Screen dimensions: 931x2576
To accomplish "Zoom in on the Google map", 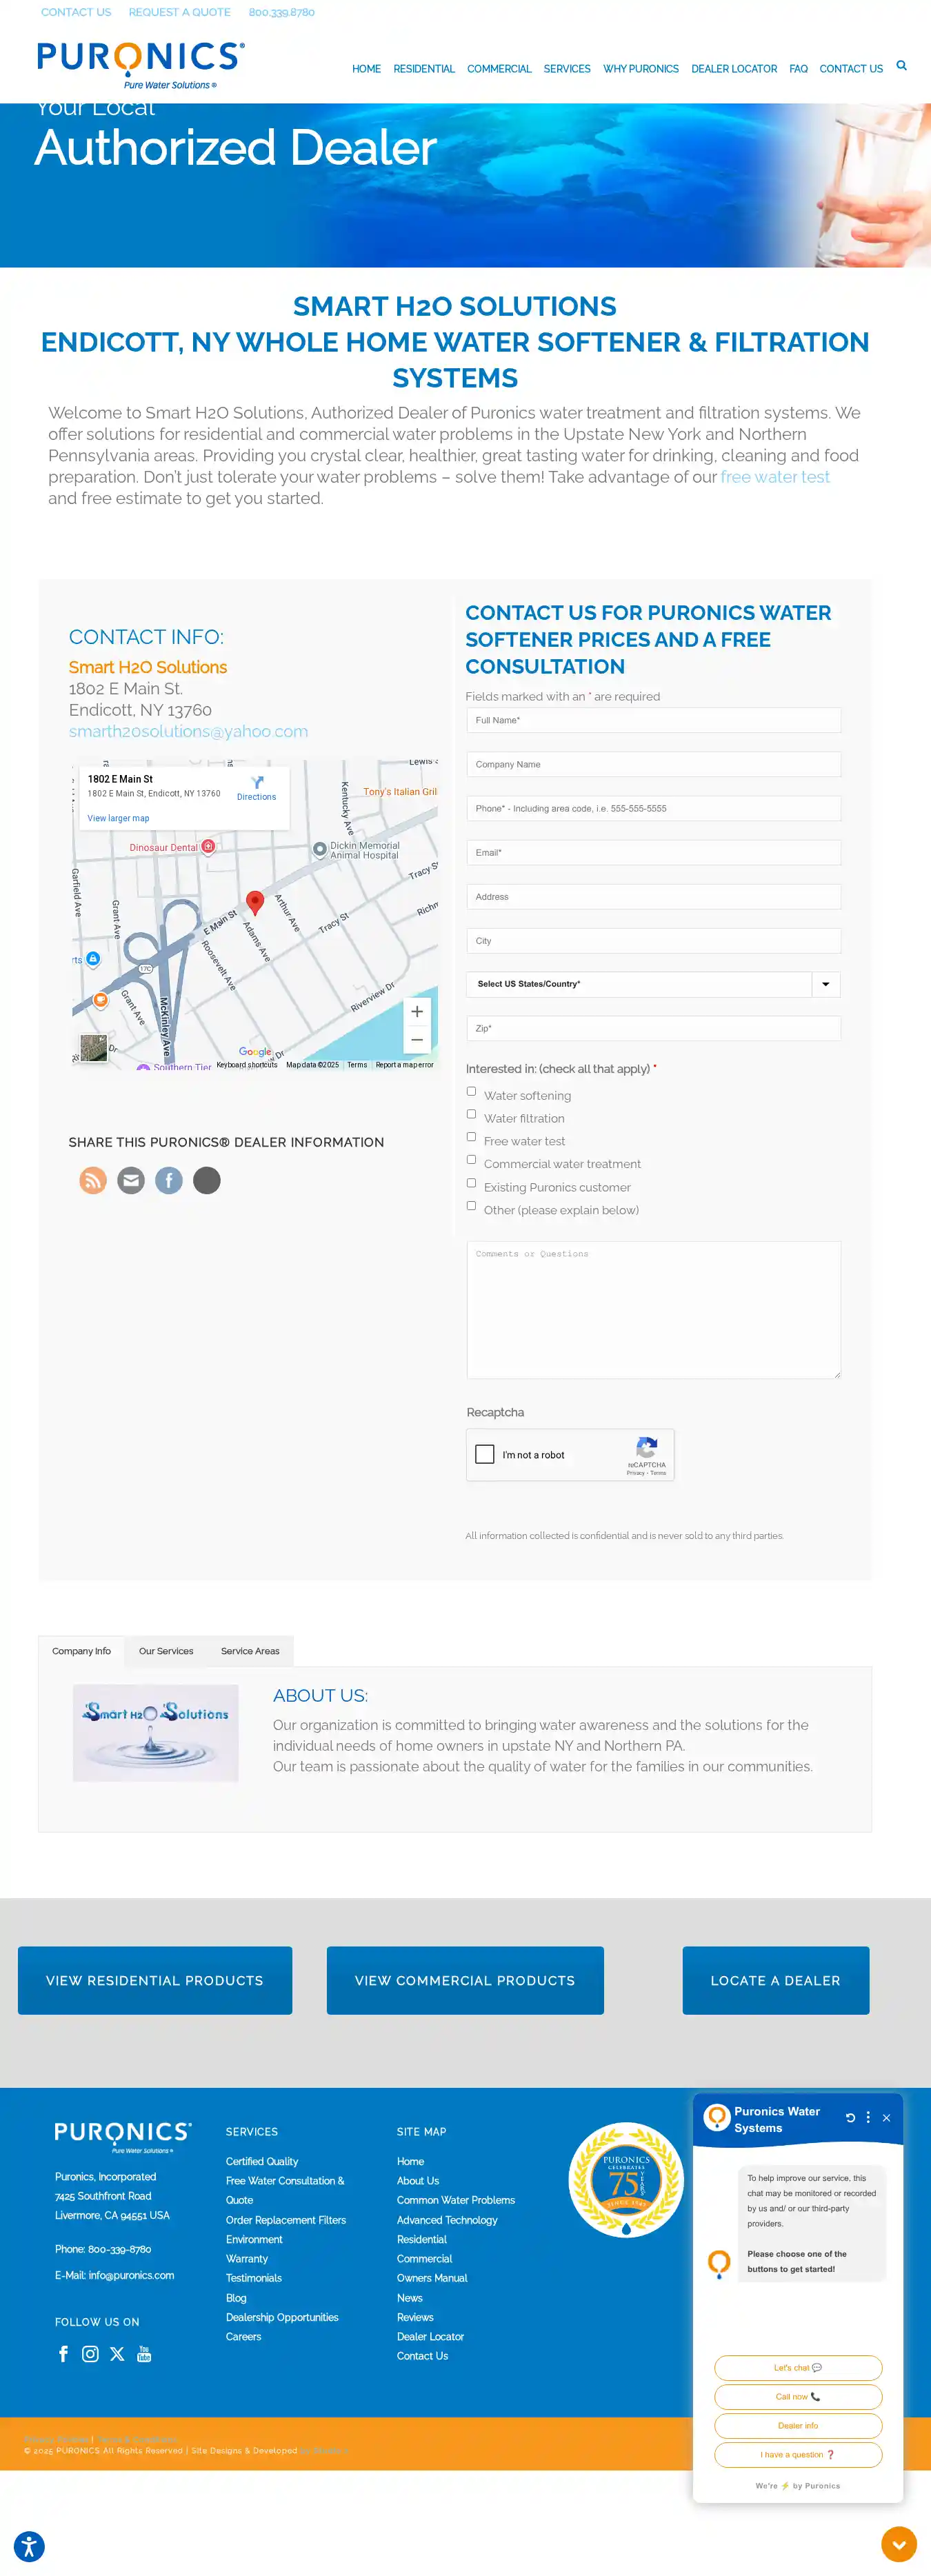I will point(417,1011).
